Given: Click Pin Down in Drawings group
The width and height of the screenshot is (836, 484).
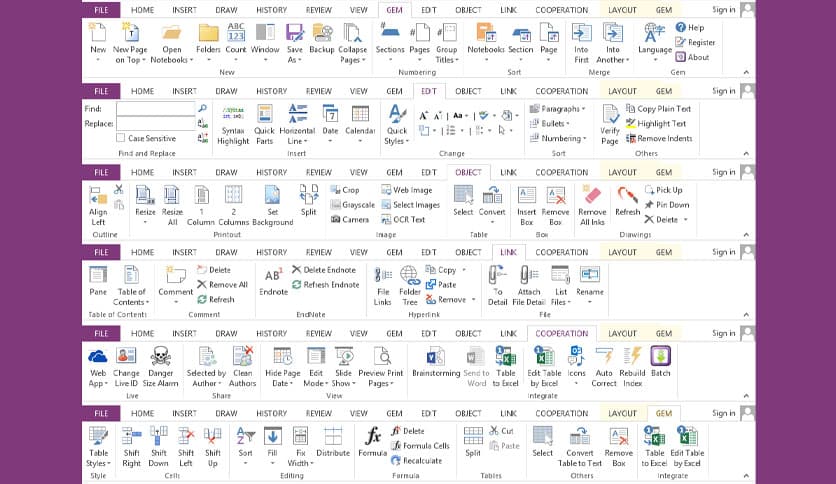Looking at the screenshot, I should [x=667, y=205].
